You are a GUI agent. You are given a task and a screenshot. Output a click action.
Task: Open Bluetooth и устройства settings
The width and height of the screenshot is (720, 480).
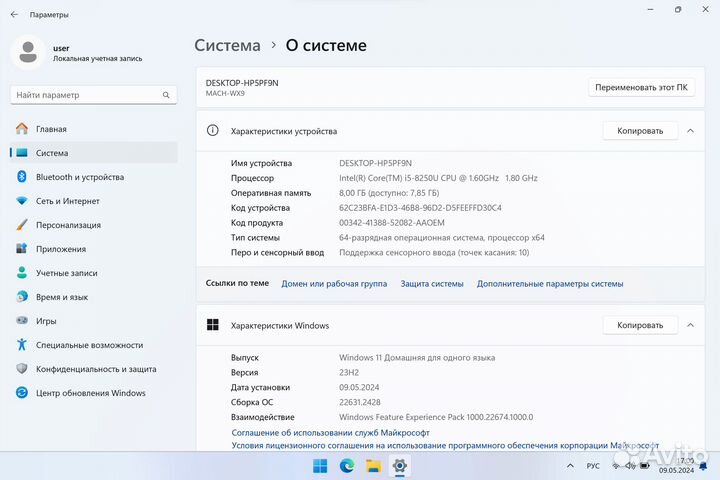tap(93, 177)
